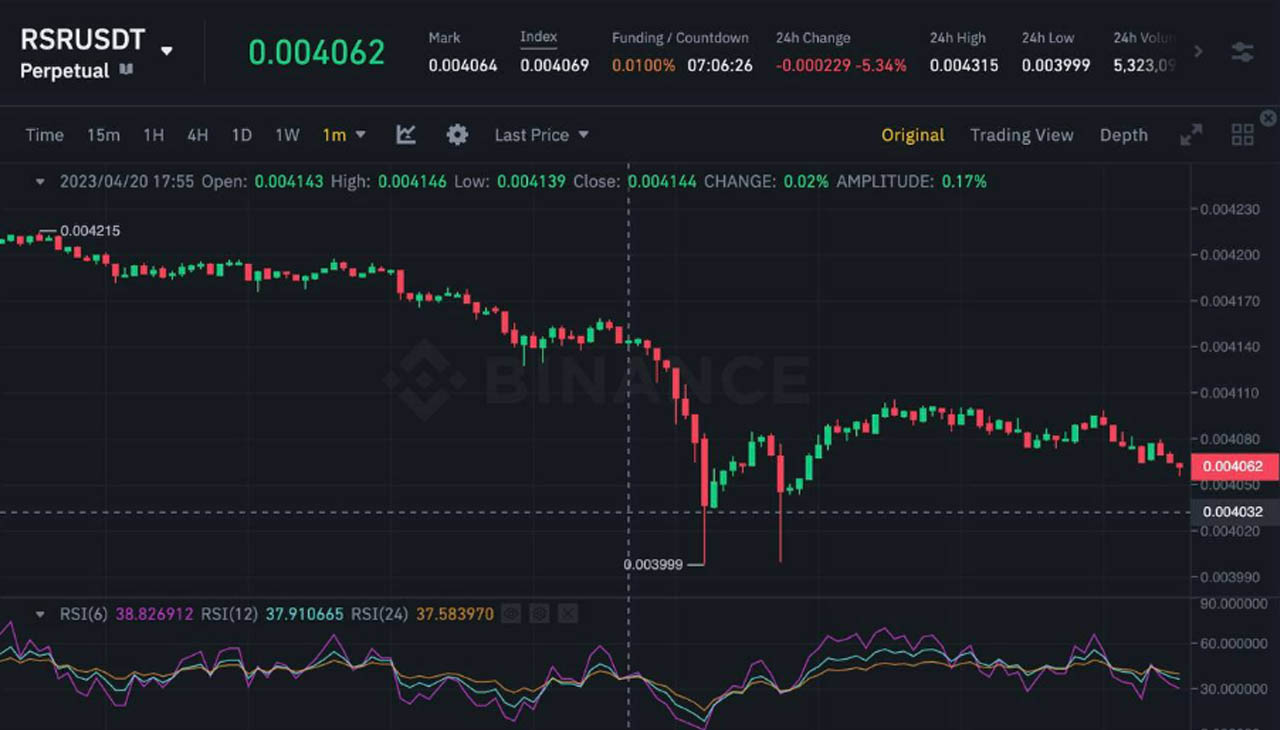Click the fullscreen expand arrows icon
1280x730 pixels.
1191,134
